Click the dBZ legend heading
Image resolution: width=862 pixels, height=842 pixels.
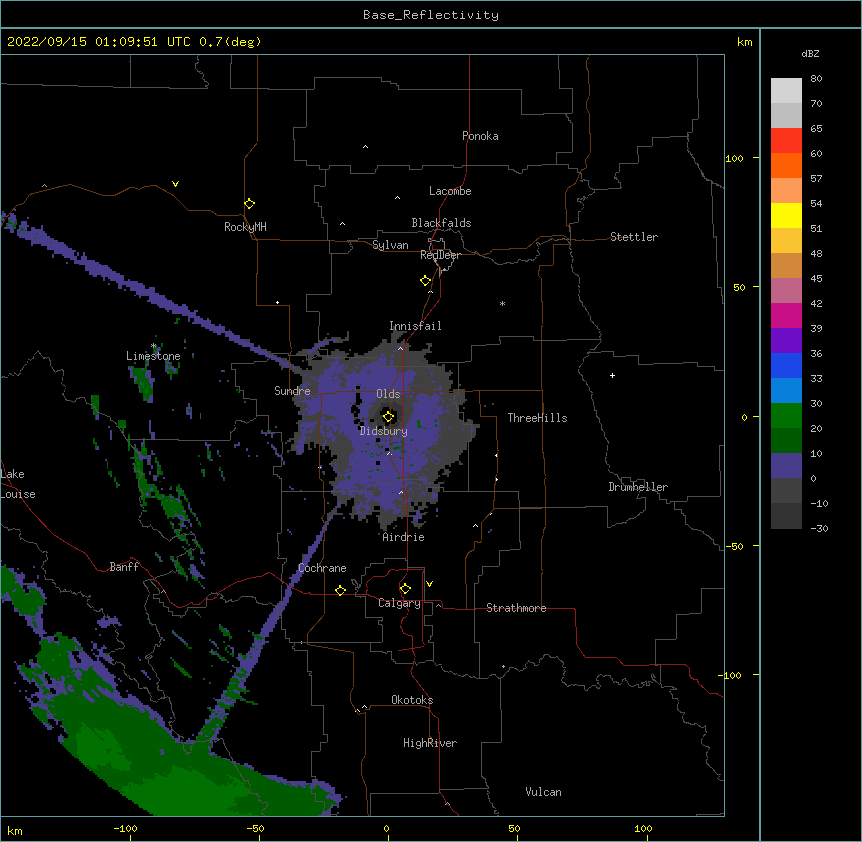[810, 53]
